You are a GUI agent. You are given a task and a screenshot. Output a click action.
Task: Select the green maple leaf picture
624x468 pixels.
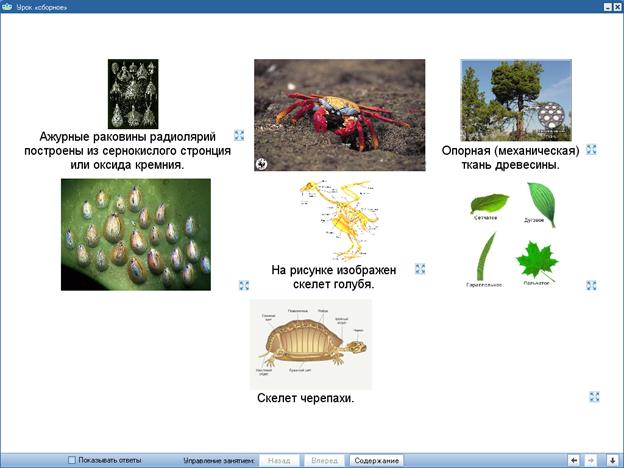[x=537, y=260]
